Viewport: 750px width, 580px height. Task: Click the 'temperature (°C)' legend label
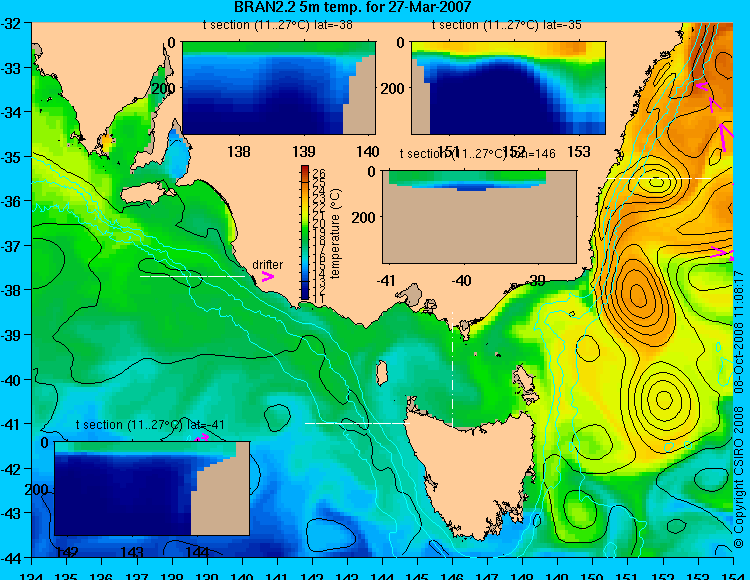(x=335, y=233)
